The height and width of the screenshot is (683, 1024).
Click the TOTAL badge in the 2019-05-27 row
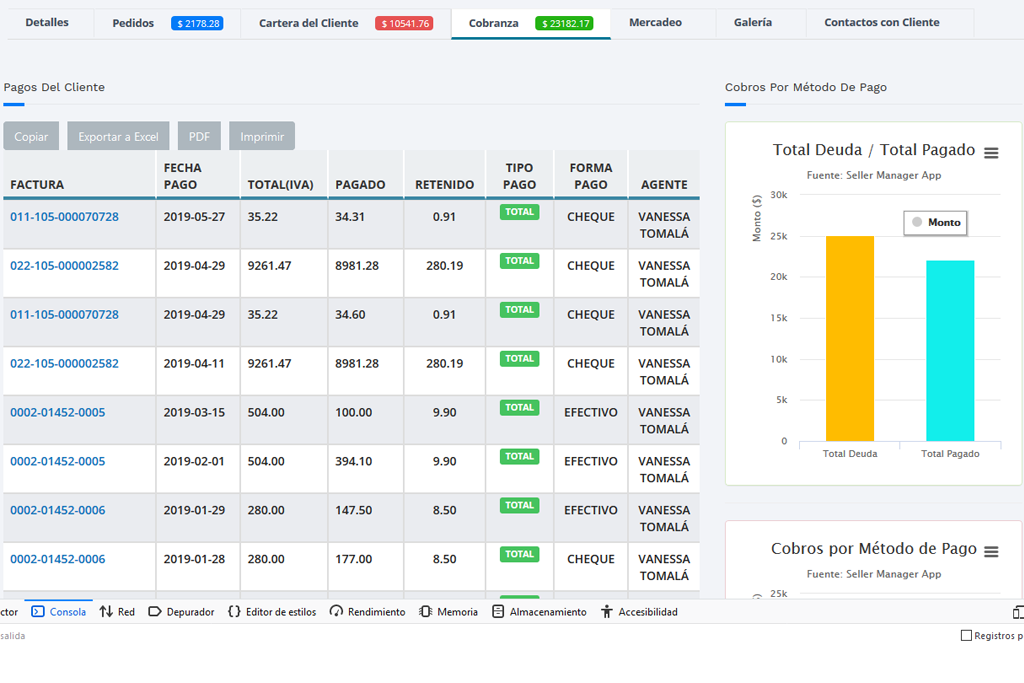click(x=519, y=212)
